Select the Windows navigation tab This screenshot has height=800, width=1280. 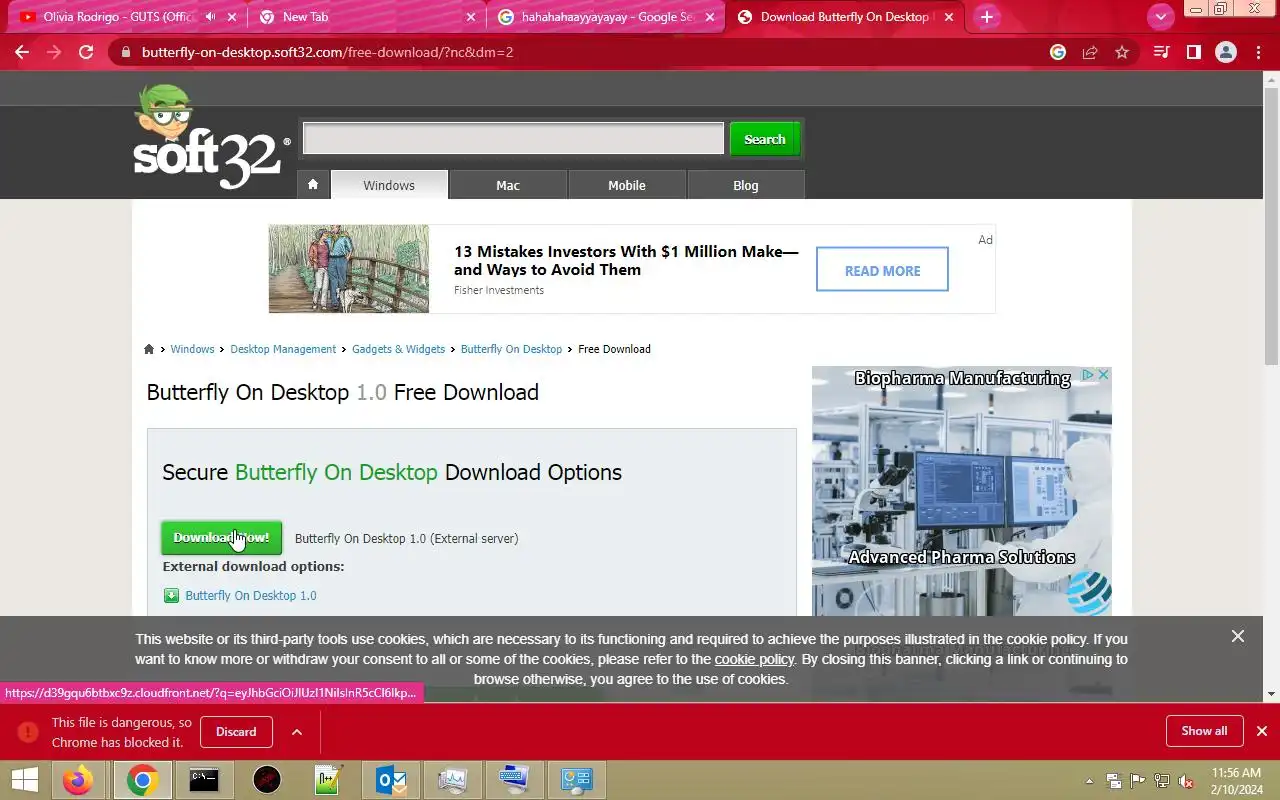pyautogui.click(x=389, y=185)
